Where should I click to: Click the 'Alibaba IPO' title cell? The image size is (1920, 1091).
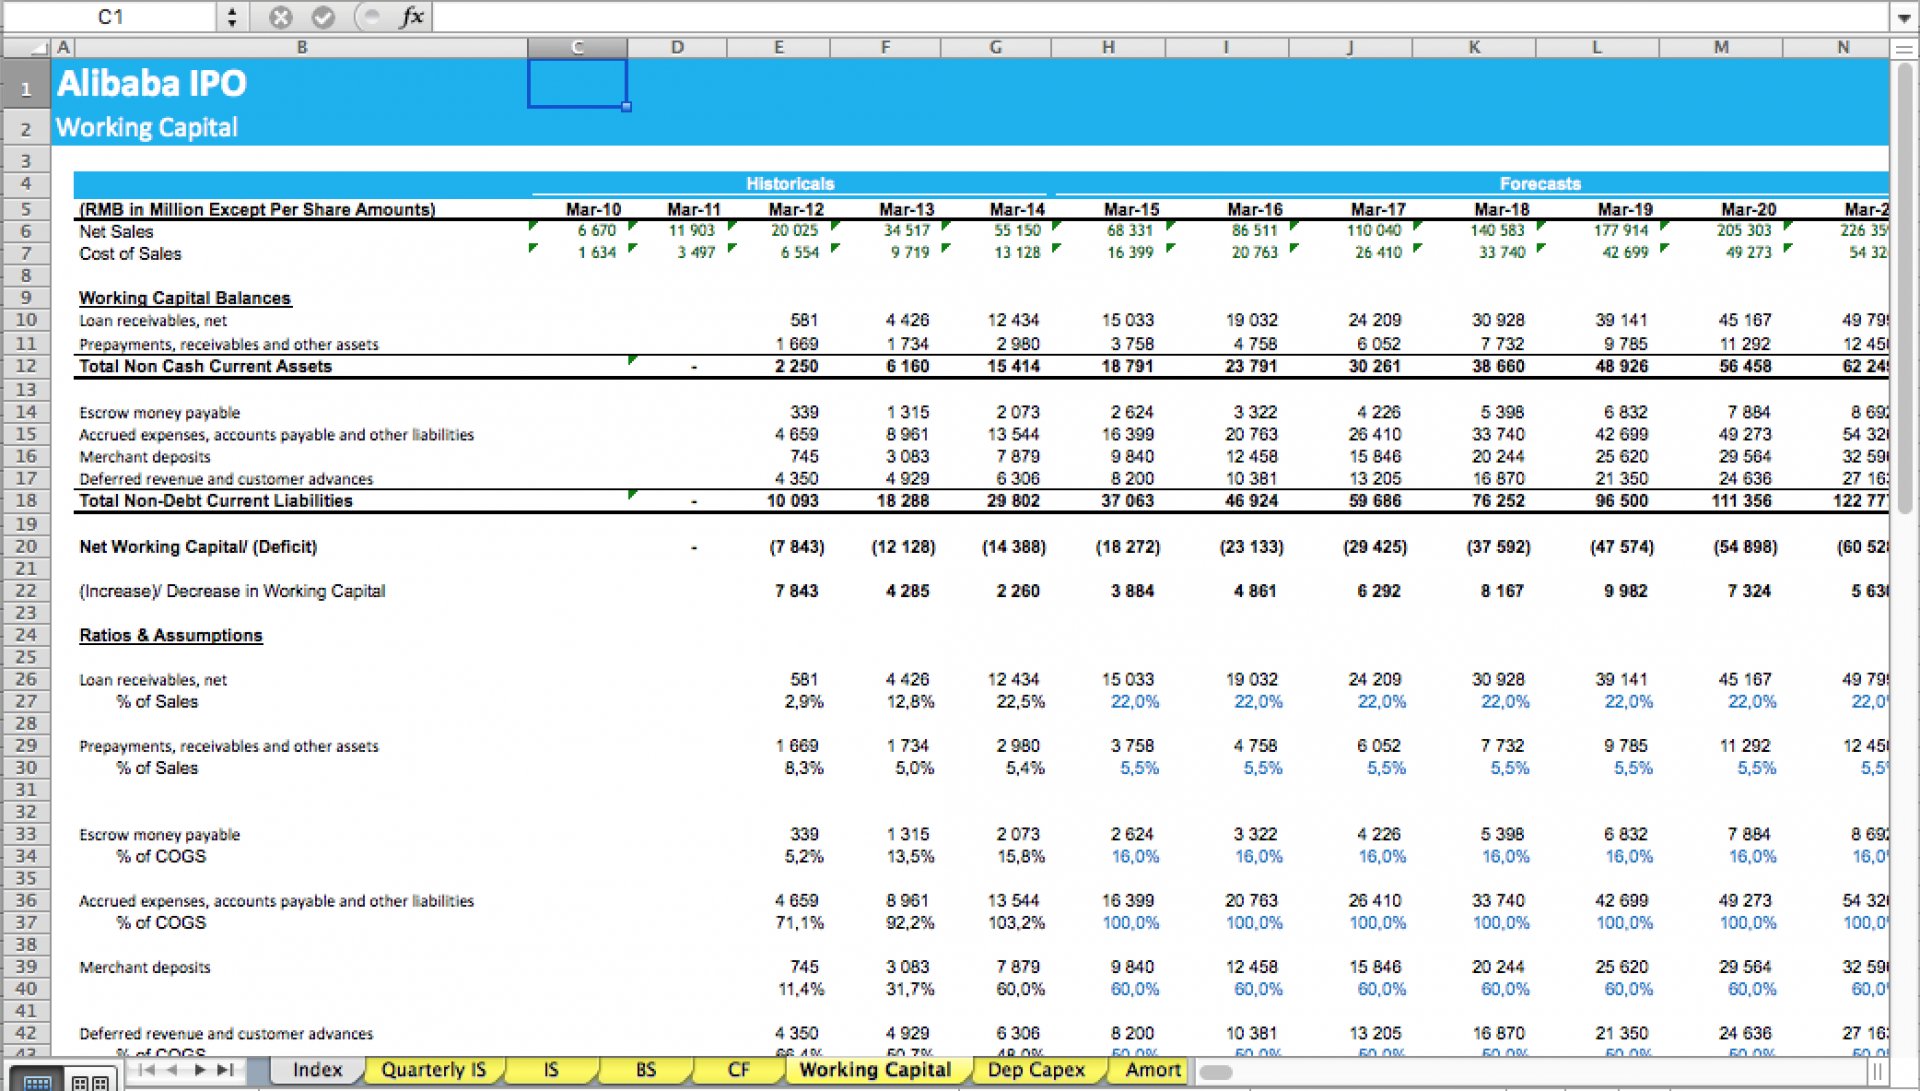151,84
